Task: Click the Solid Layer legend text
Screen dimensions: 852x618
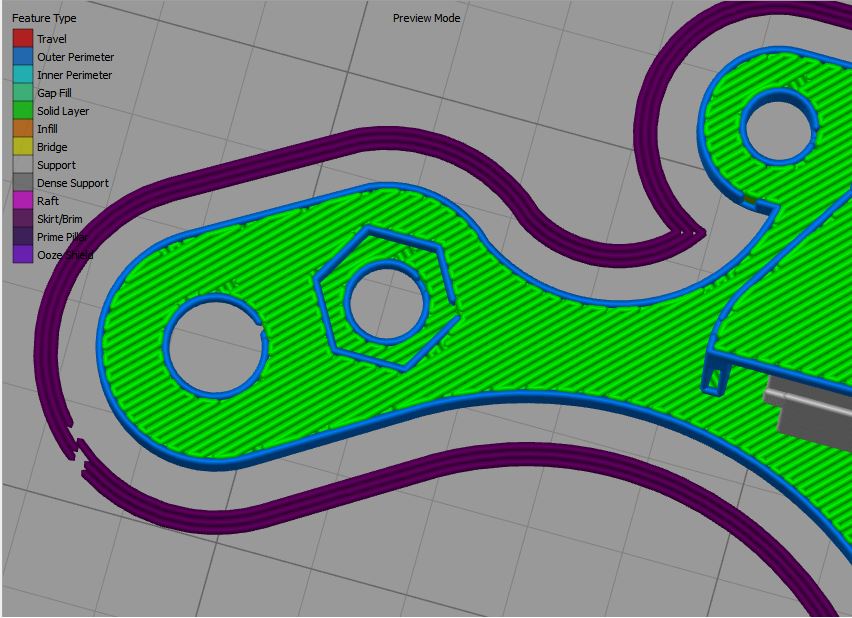Action: pos(63,111)
